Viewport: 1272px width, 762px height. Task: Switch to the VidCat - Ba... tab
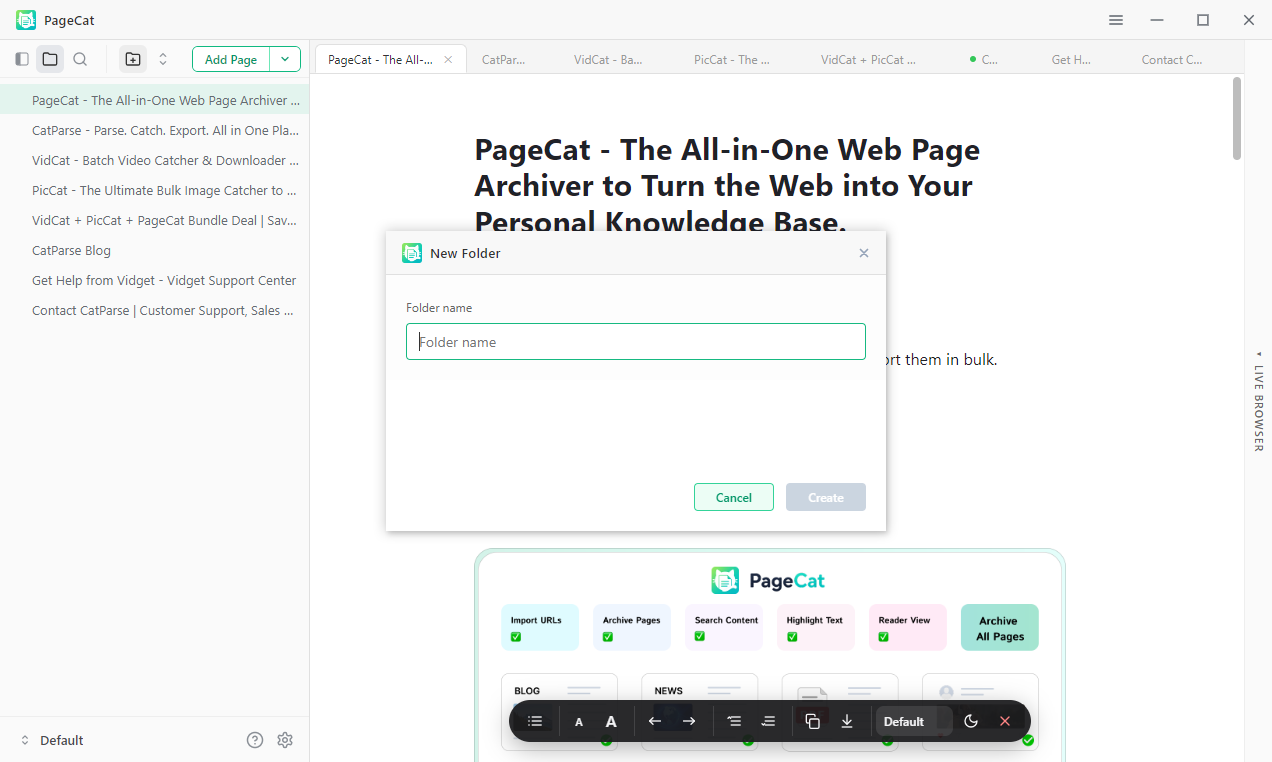point(608,59)
